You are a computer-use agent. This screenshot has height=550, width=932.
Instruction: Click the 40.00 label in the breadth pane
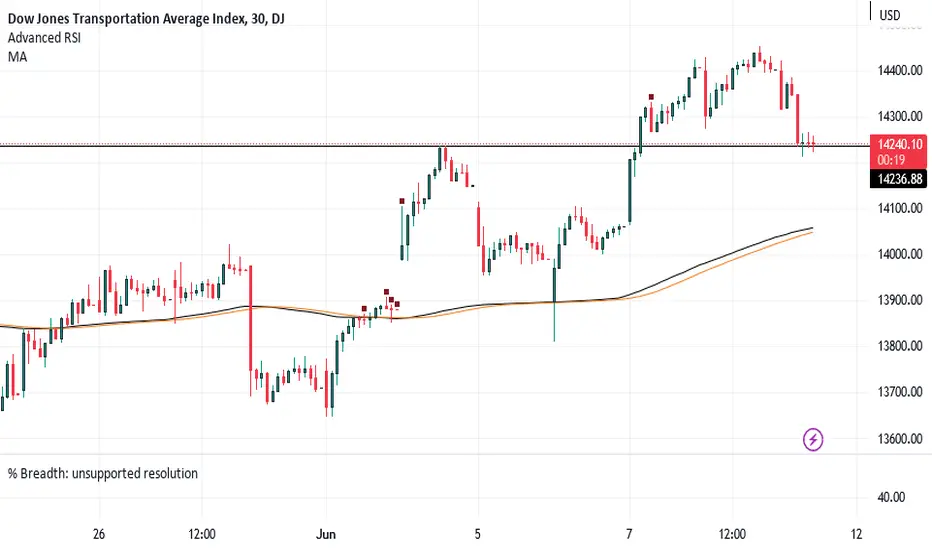coord(891,497)
